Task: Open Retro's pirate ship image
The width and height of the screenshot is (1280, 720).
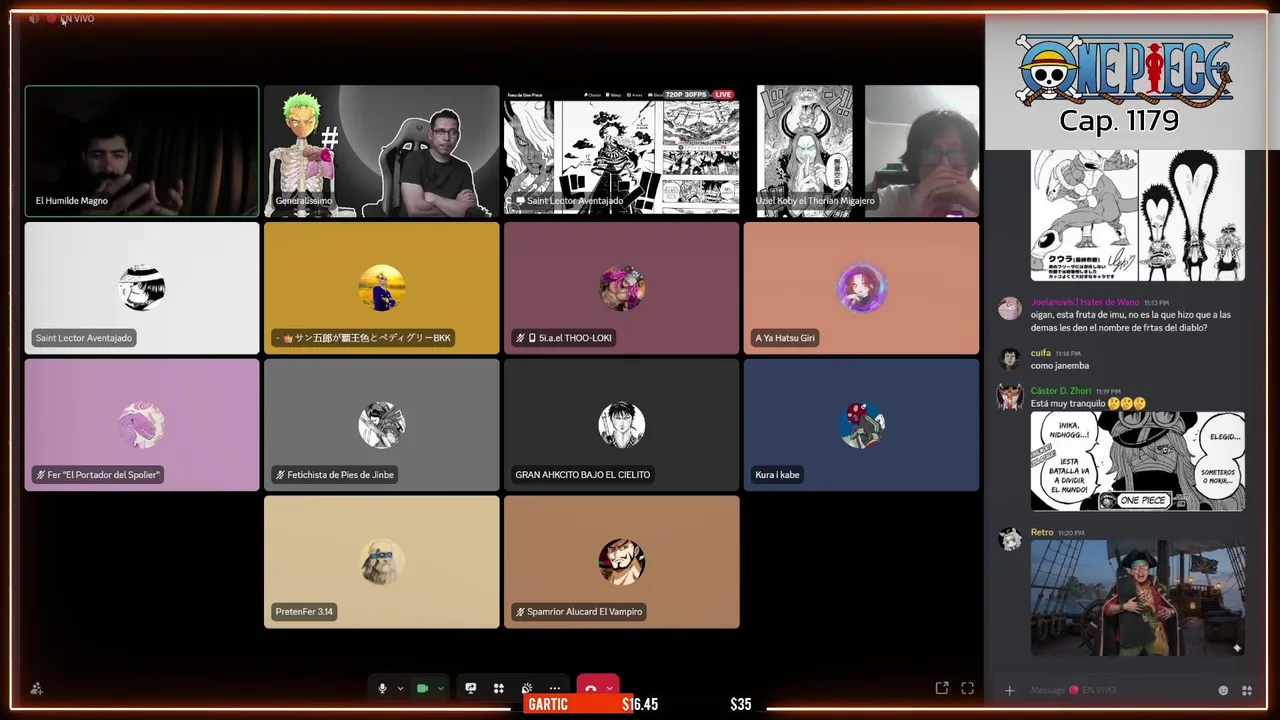Action: point(1138,598)
